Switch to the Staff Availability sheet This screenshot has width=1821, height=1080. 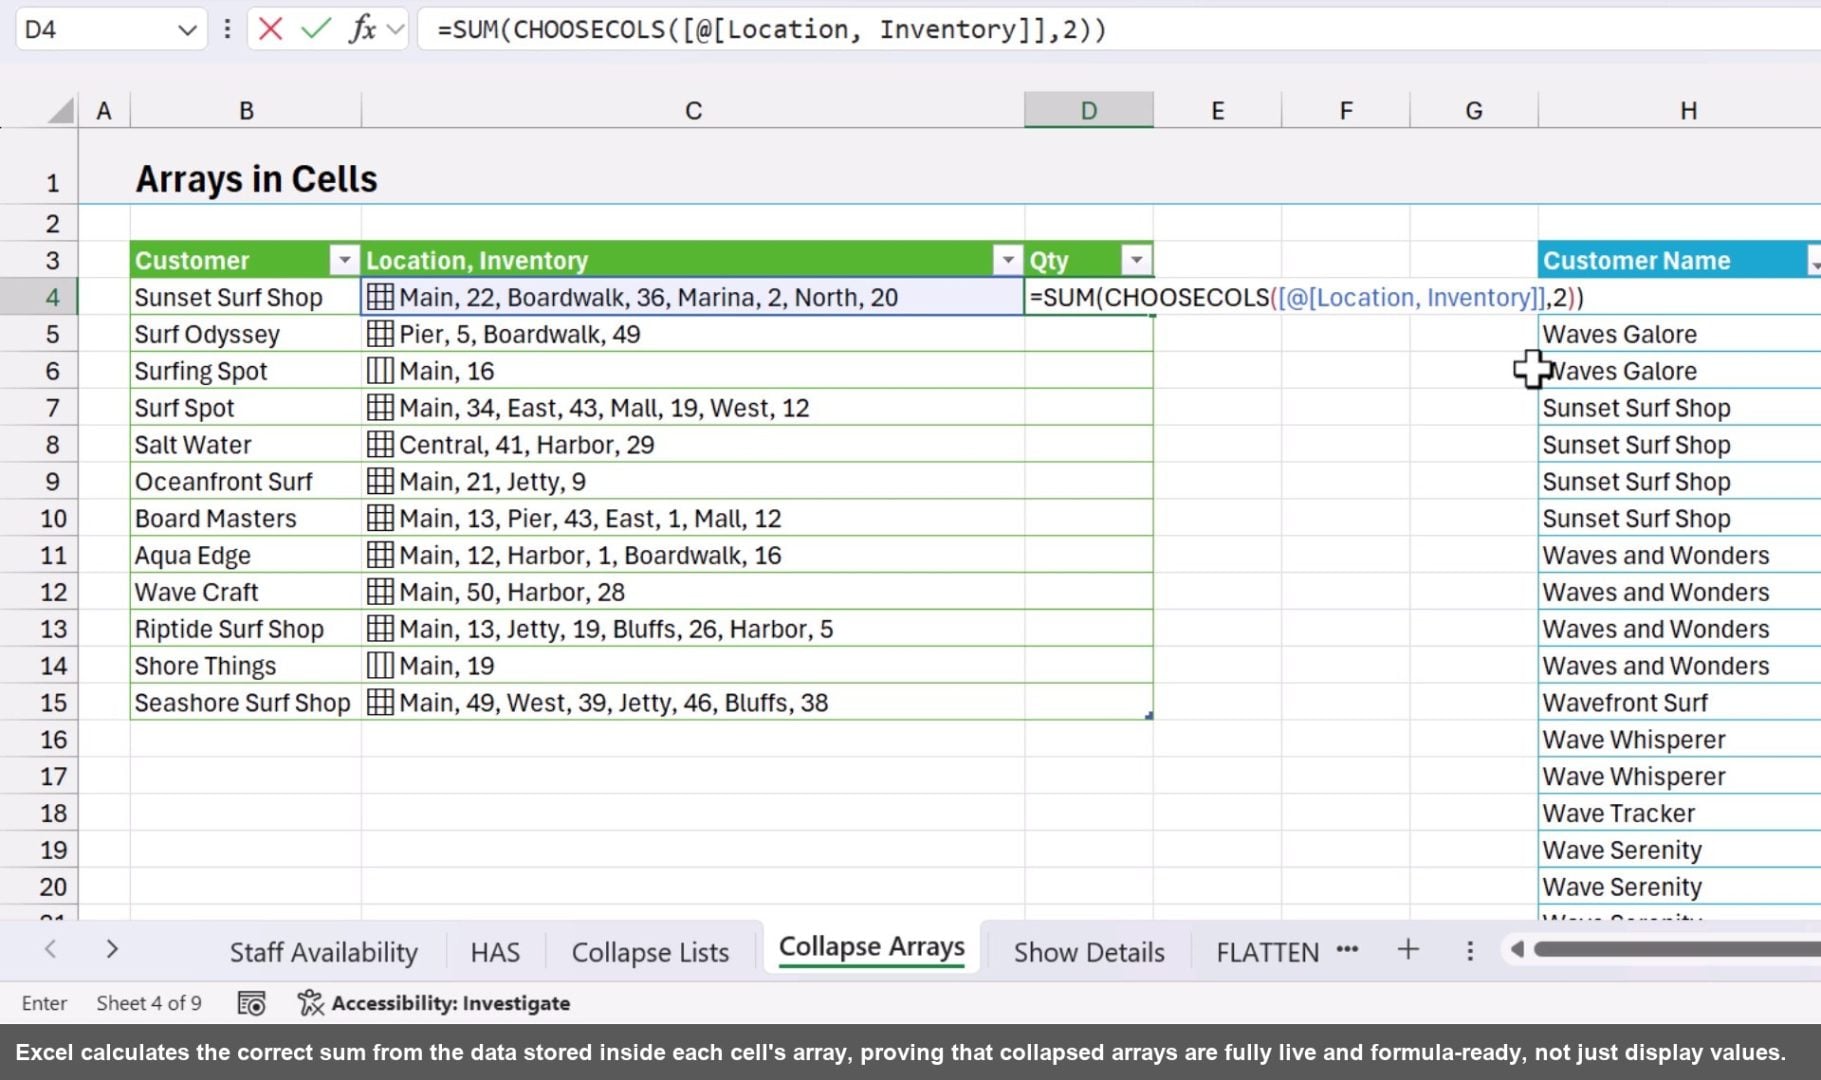tap(324, 952)
